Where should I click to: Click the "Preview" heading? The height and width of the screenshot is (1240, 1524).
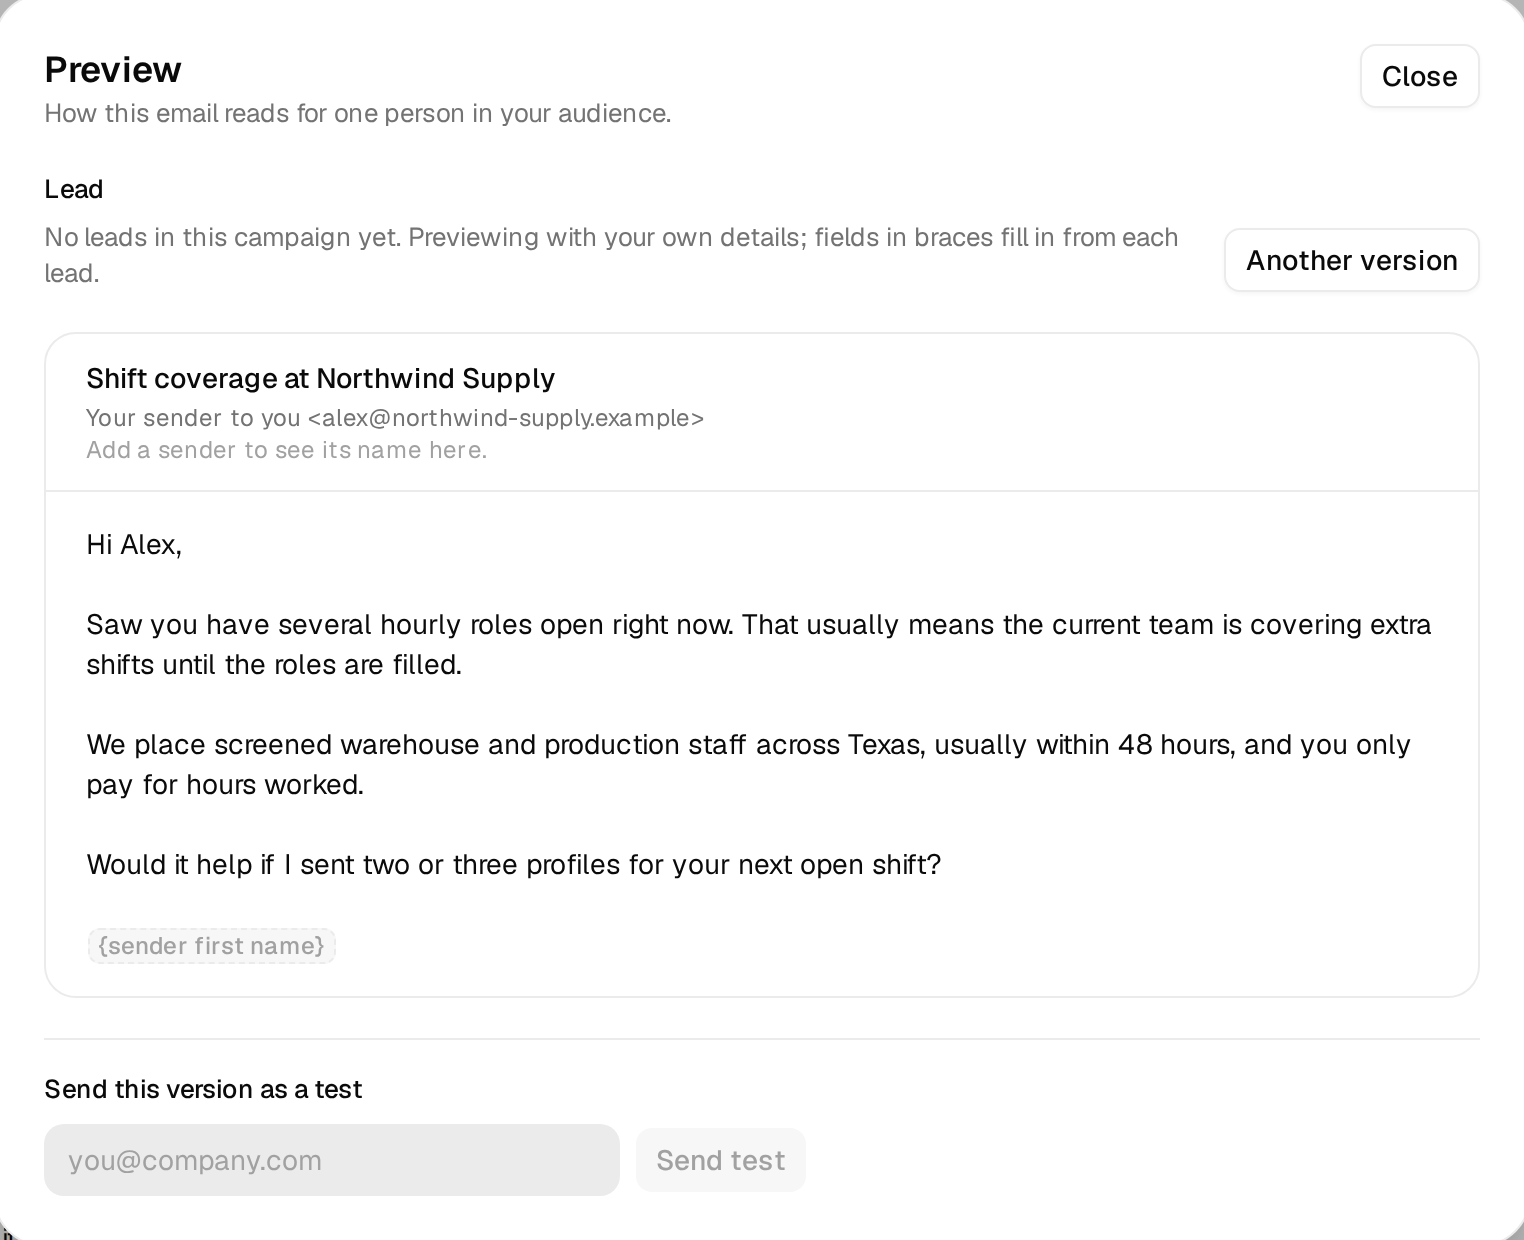pos(113,70)
